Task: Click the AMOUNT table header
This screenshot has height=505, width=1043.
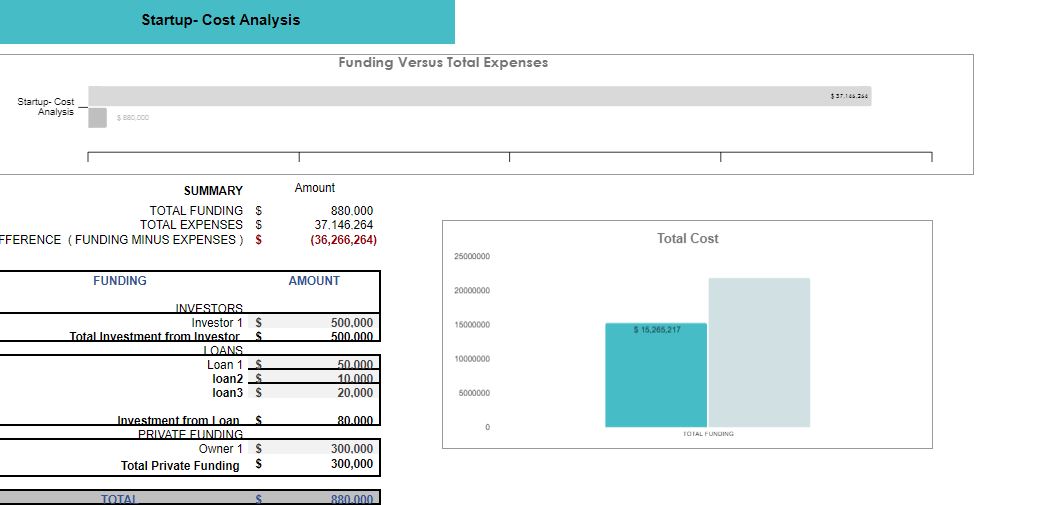Action: click(x=314, y=281)
